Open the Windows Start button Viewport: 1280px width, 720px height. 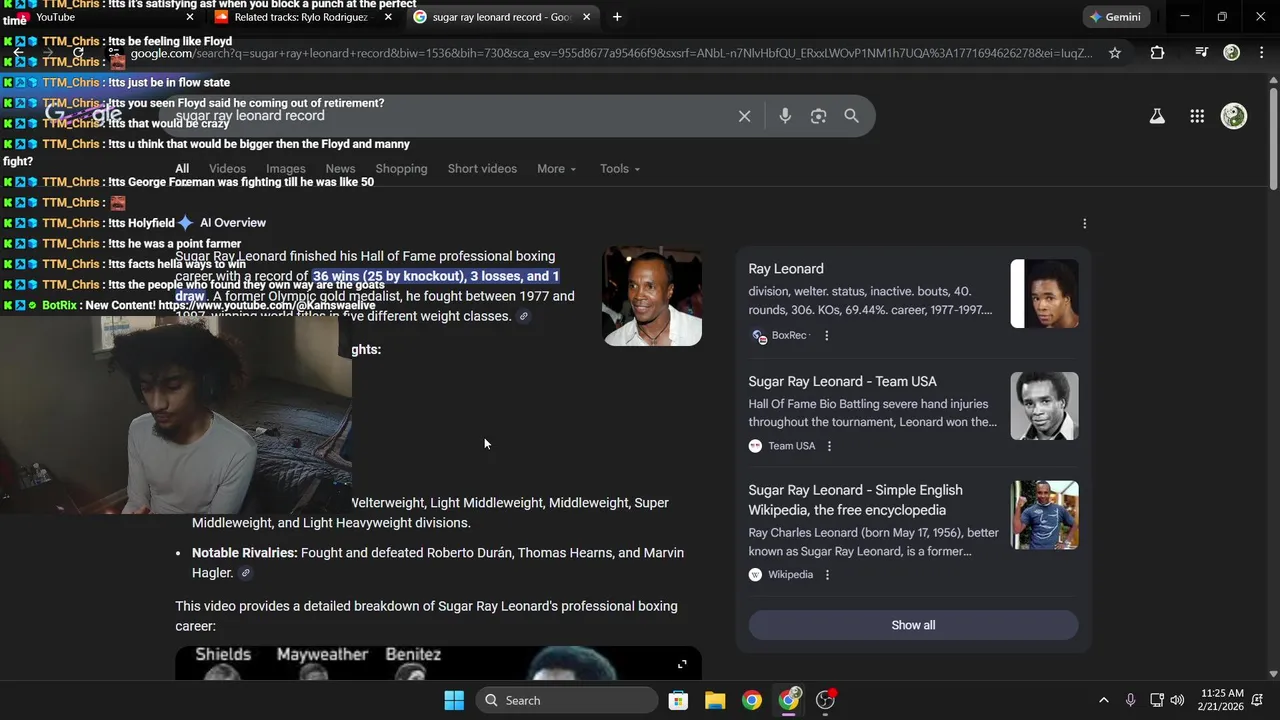tap(454, 700)
